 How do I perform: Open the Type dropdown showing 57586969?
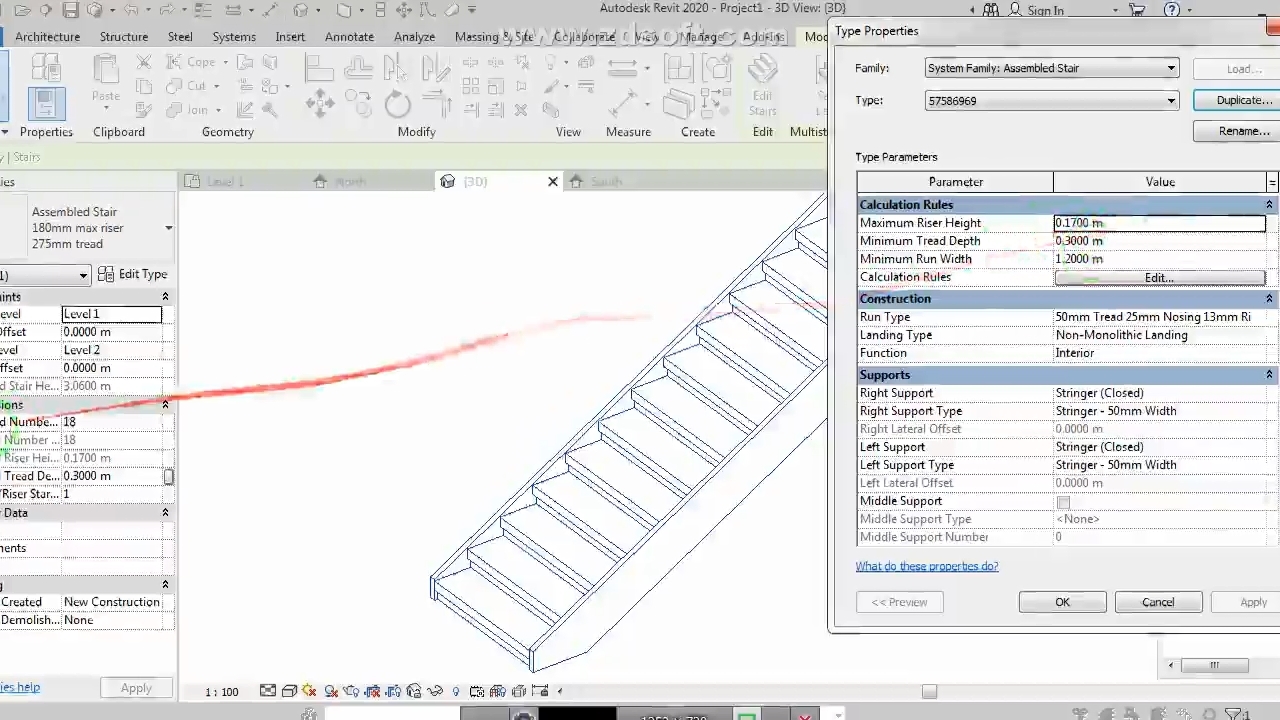pos(1052,101)
